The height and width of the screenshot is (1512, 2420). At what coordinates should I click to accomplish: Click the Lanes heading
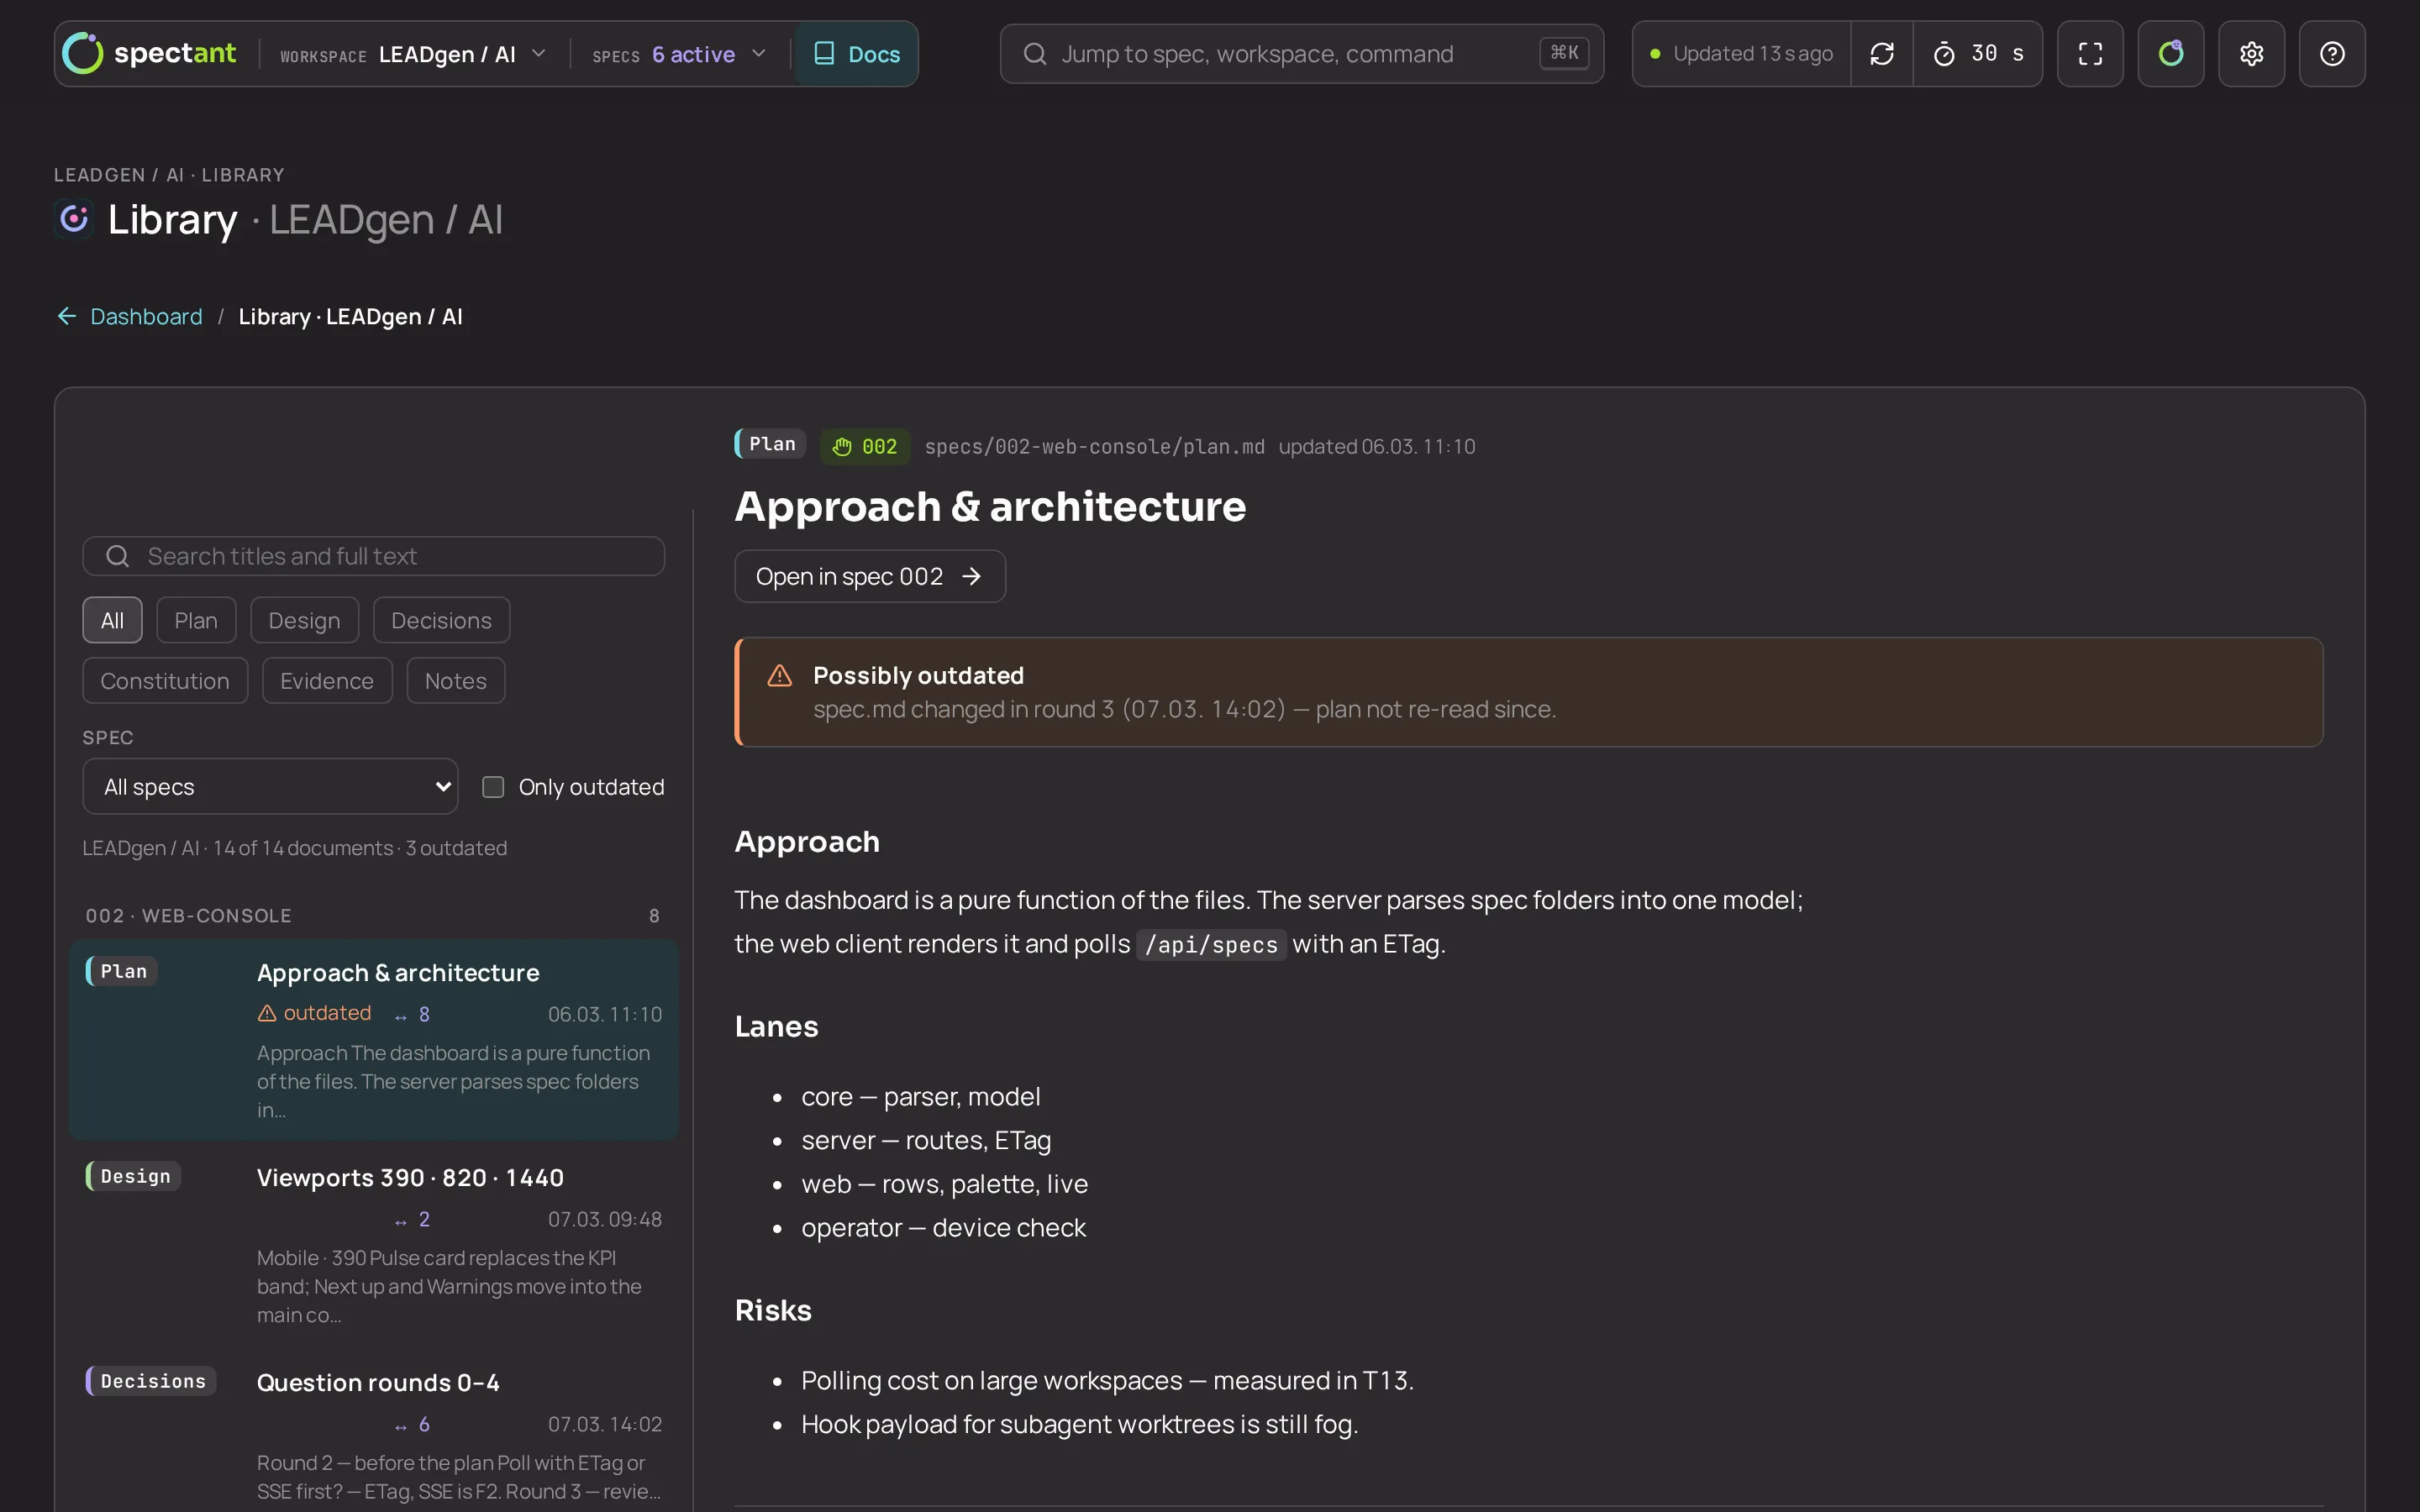click(x=776, y=1027)
